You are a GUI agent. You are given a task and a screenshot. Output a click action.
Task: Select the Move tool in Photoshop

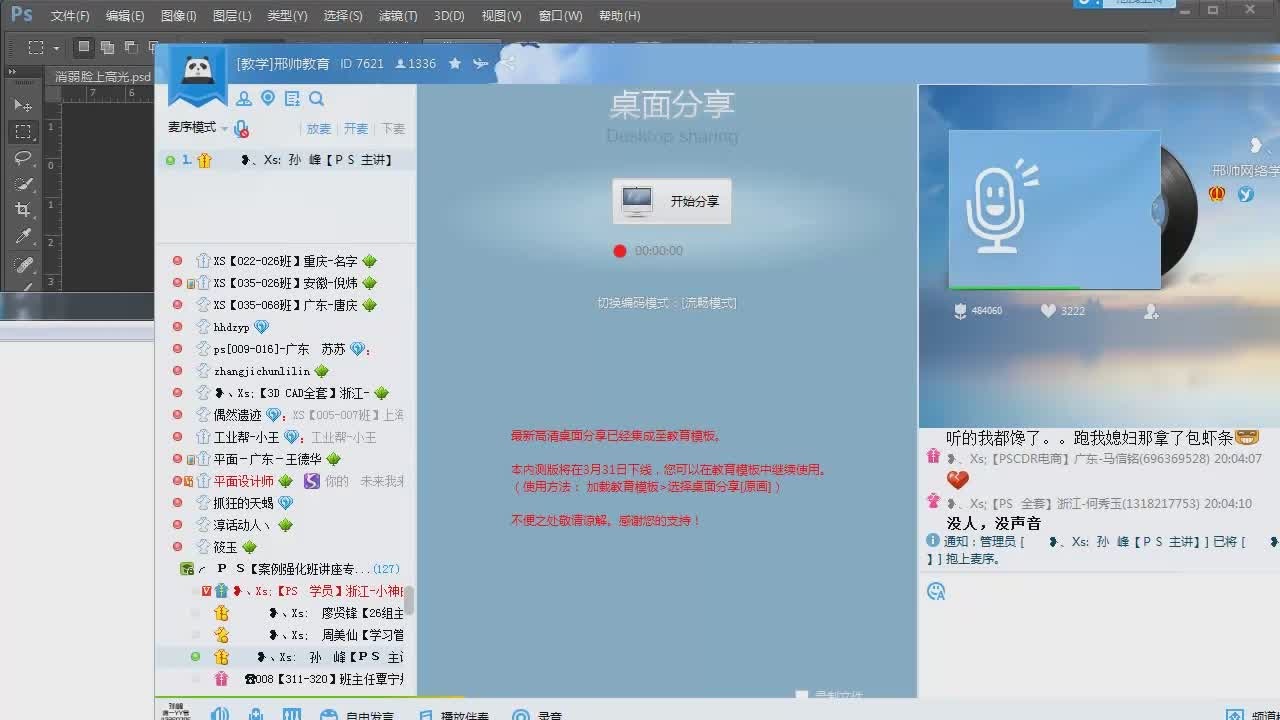click(x=22, y=105)
